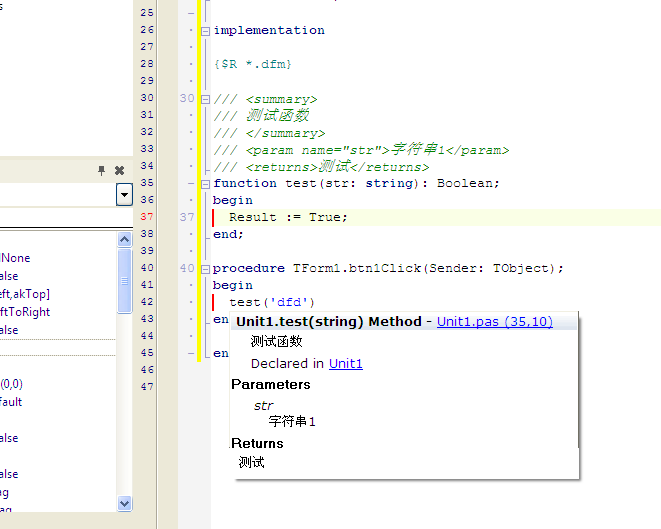The image size is (661, 529).
Task: Click the instance filter input field
Action: 60,218
